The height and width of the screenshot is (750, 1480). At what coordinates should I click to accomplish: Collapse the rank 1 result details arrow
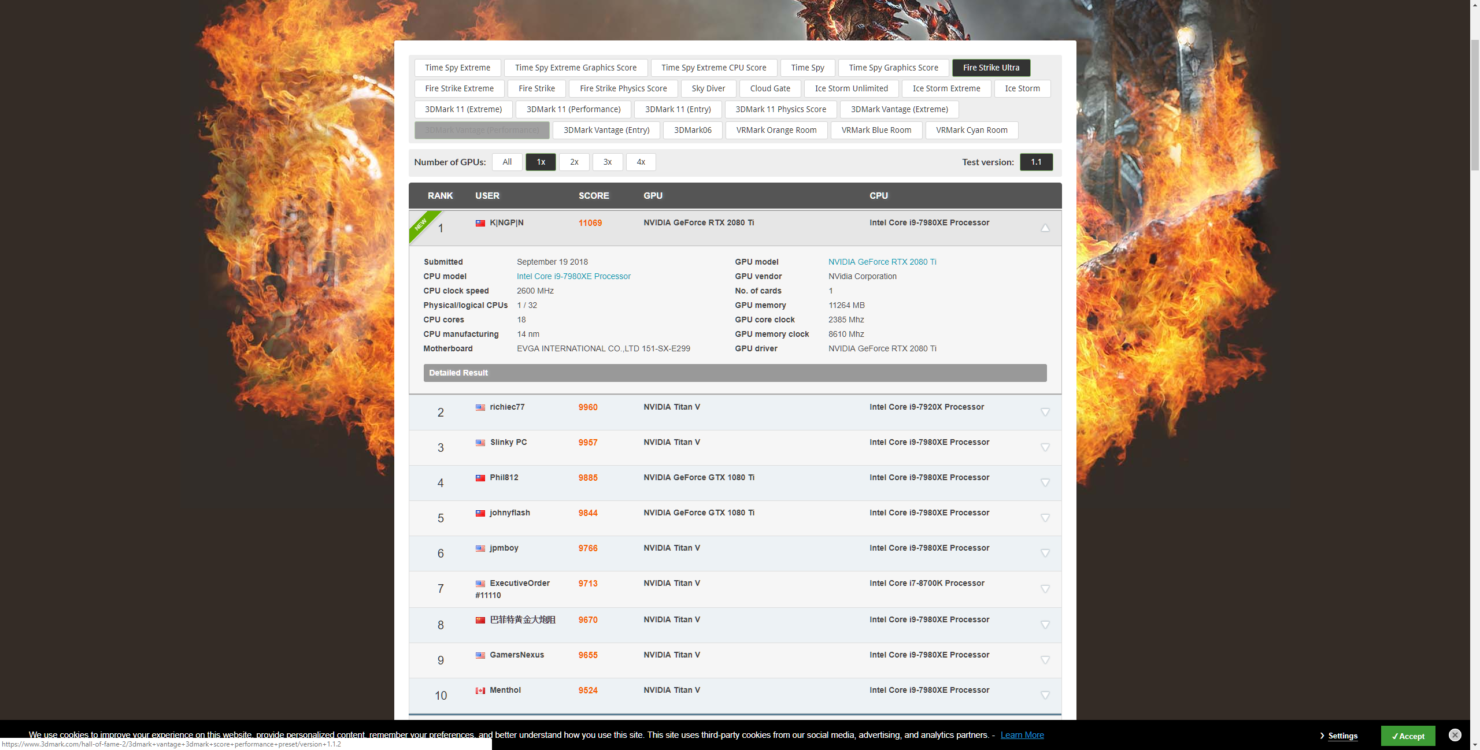pos(1045,228)
